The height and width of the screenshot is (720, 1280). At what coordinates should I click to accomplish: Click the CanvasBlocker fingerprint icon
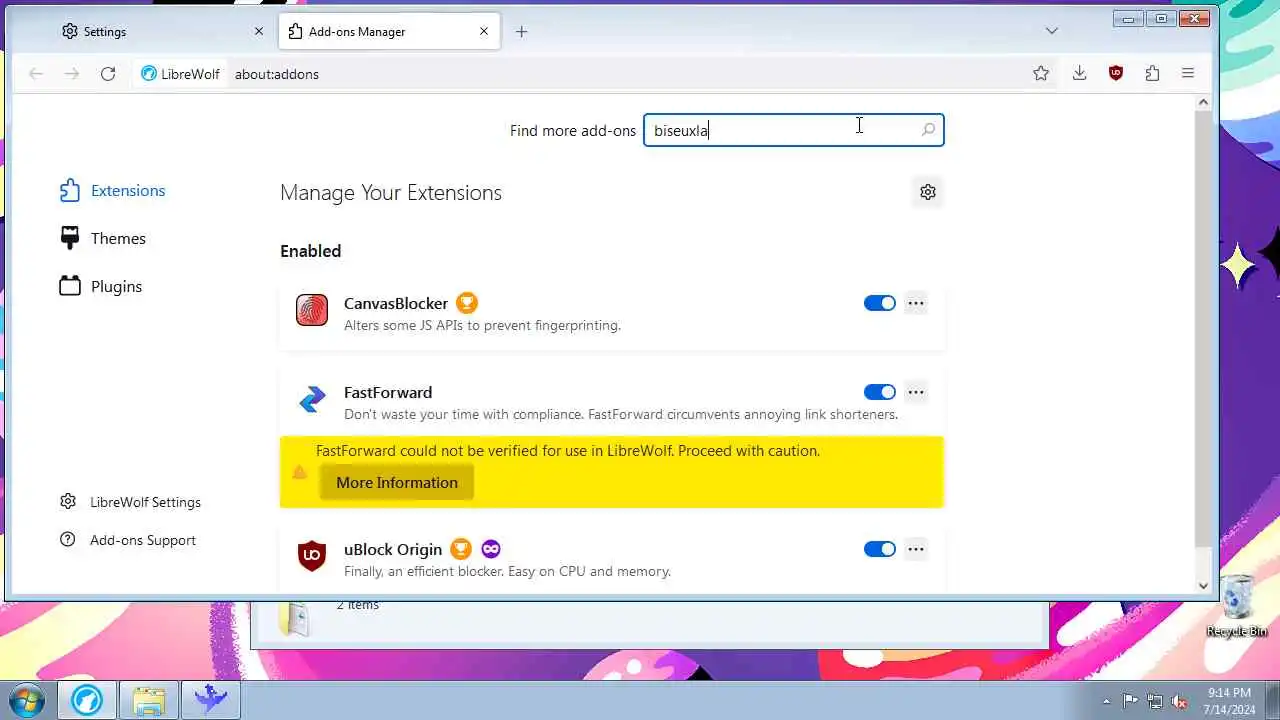click(x=312, y=310)
